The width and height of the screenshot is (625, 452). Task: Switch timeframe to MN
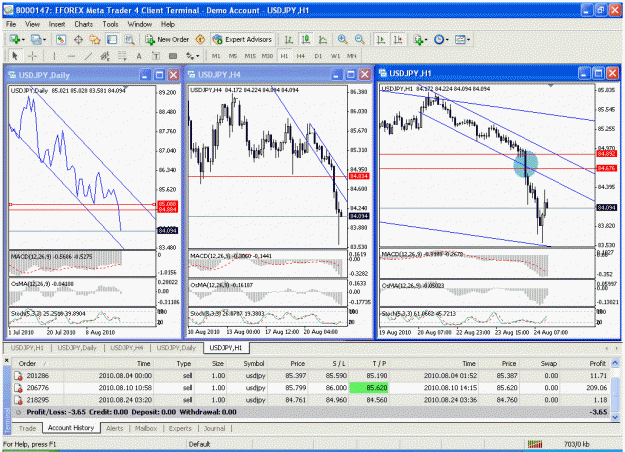coord(352,56)
